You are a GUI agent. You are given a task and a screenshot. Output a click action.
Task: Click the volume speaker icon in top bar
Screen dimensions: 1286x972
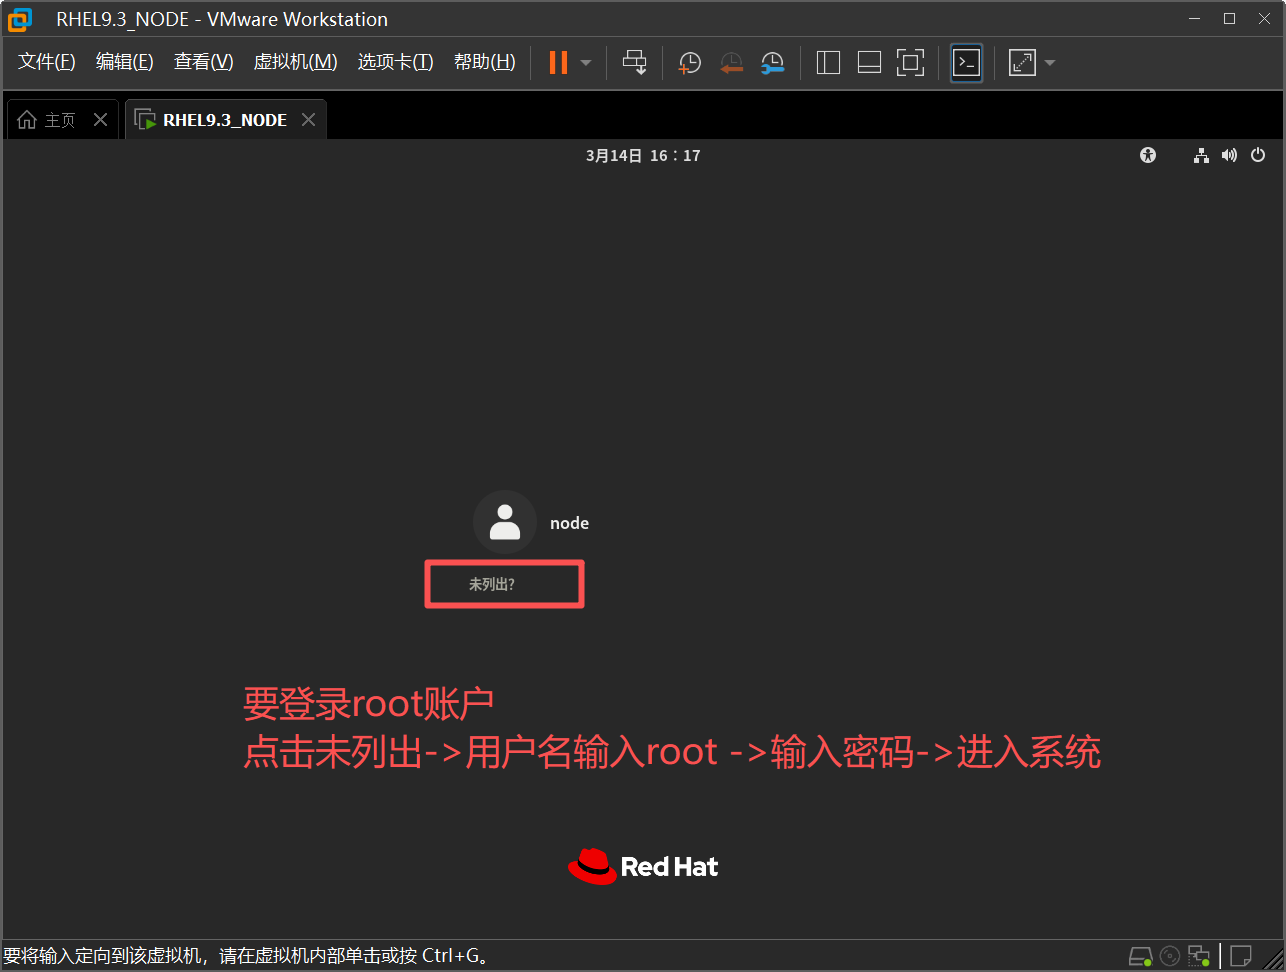[1229, 155]
